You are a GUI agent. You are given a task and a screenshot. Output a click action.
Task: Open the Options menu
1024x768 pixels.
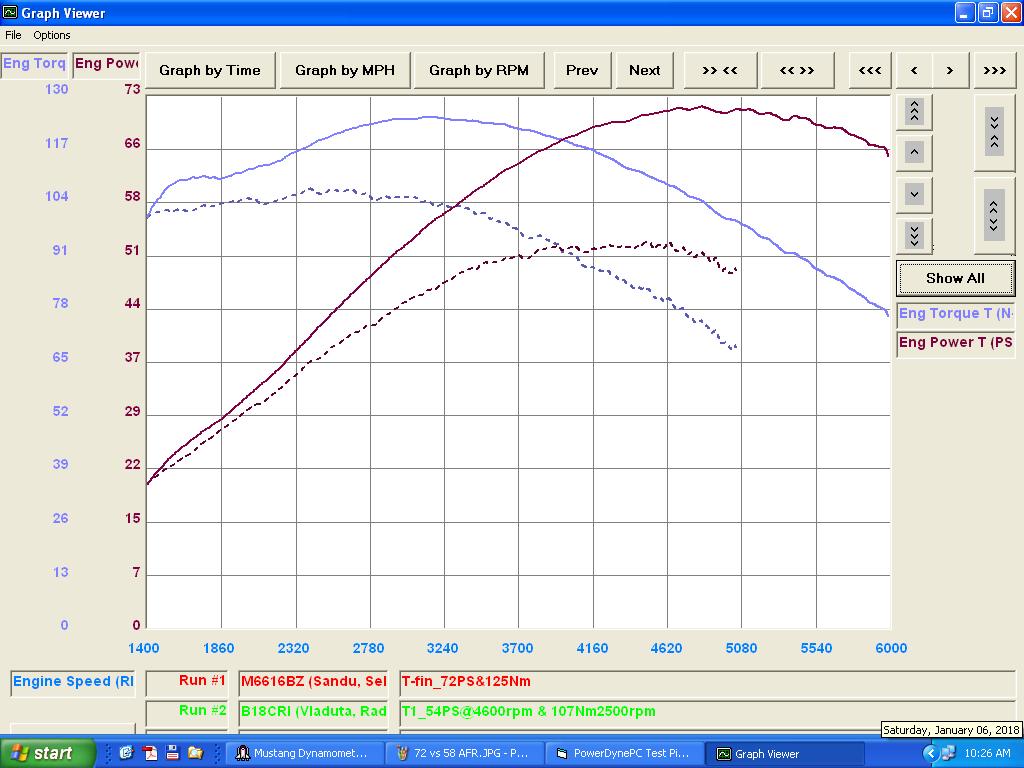click(52, 35)
